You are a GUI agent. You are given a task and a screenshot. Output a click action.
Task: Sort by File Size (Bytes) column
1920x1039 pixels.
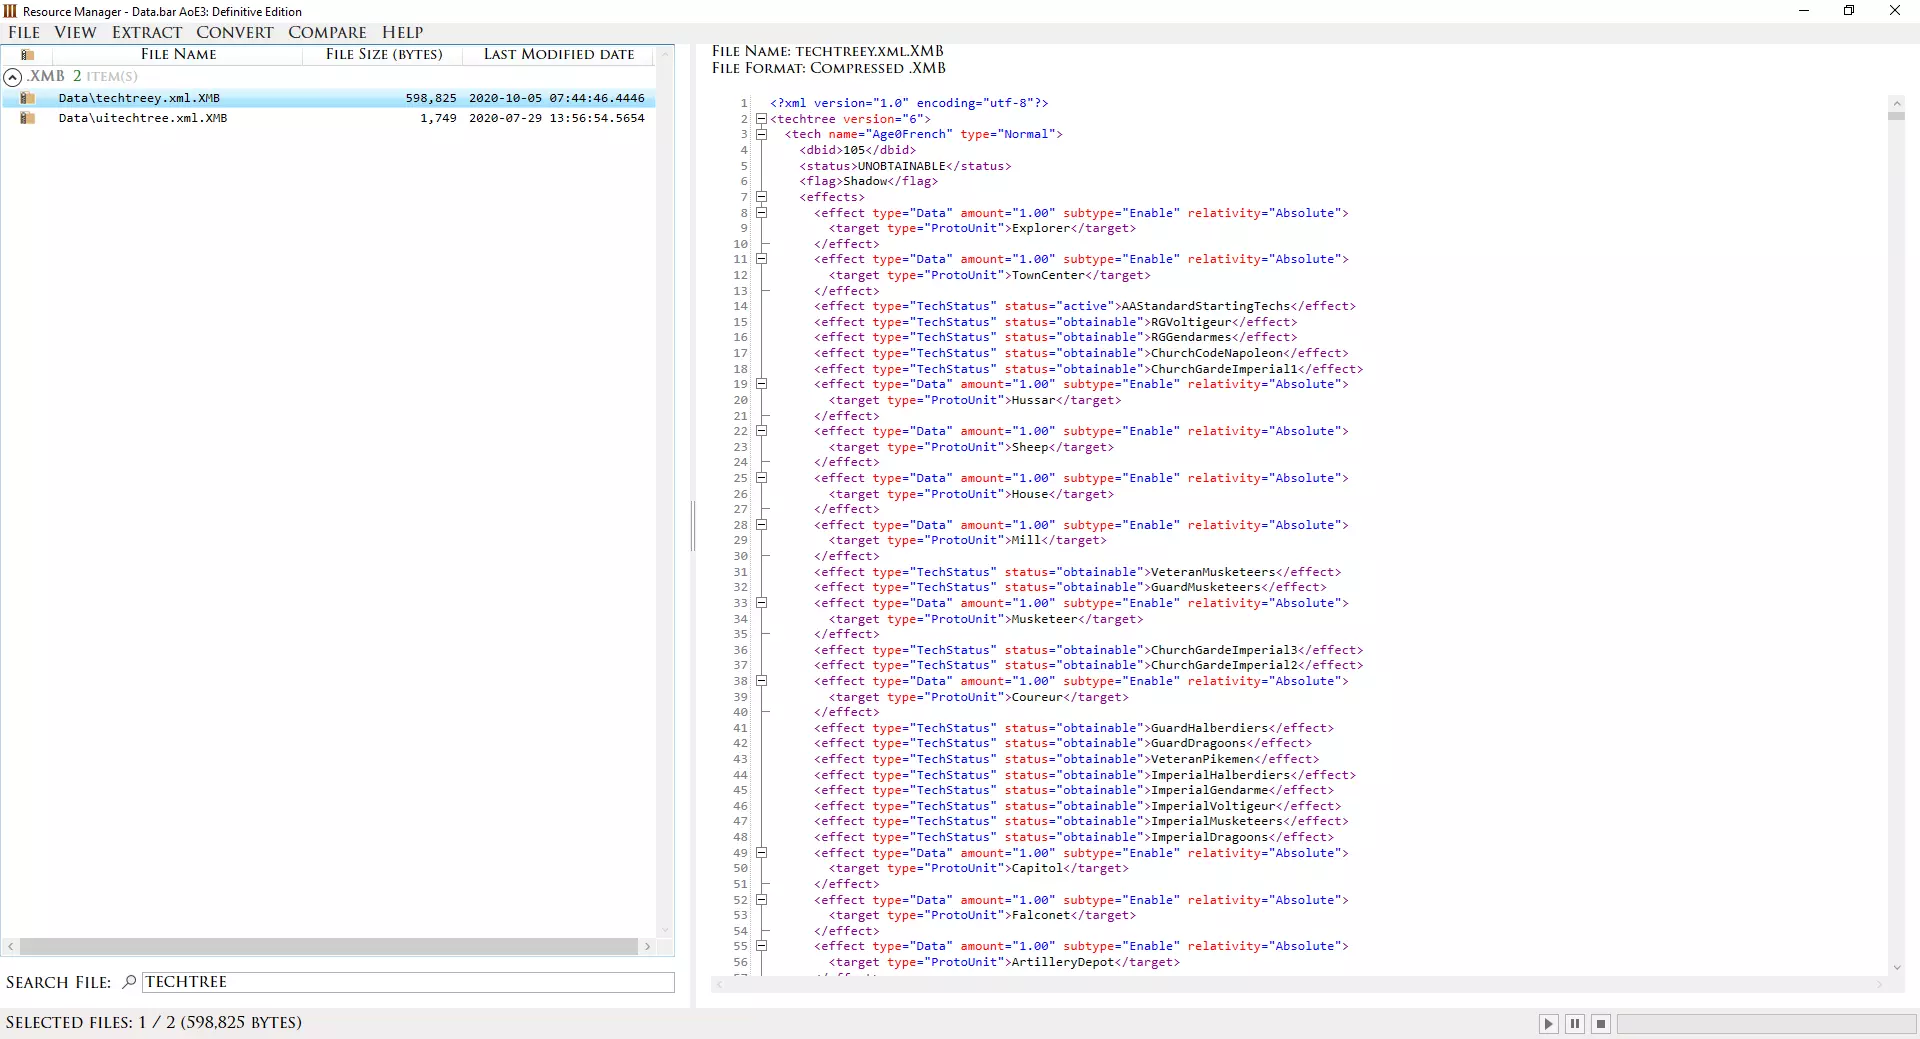tap(384, 54)
